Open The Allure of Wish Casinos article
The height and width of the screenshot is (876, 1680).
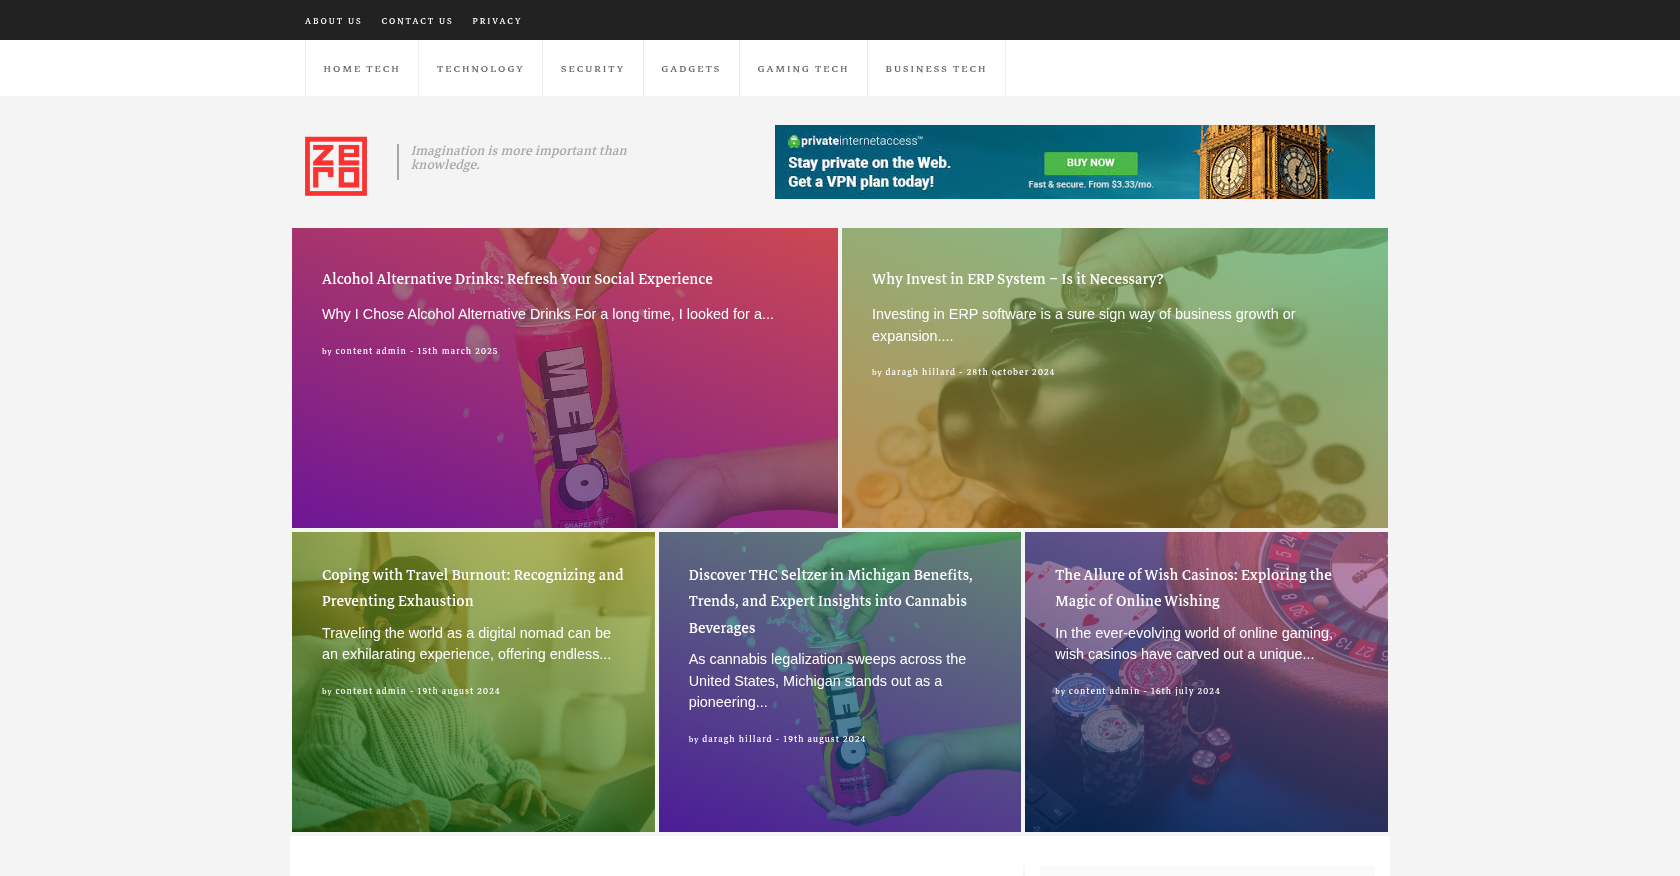click(1194, 588)
